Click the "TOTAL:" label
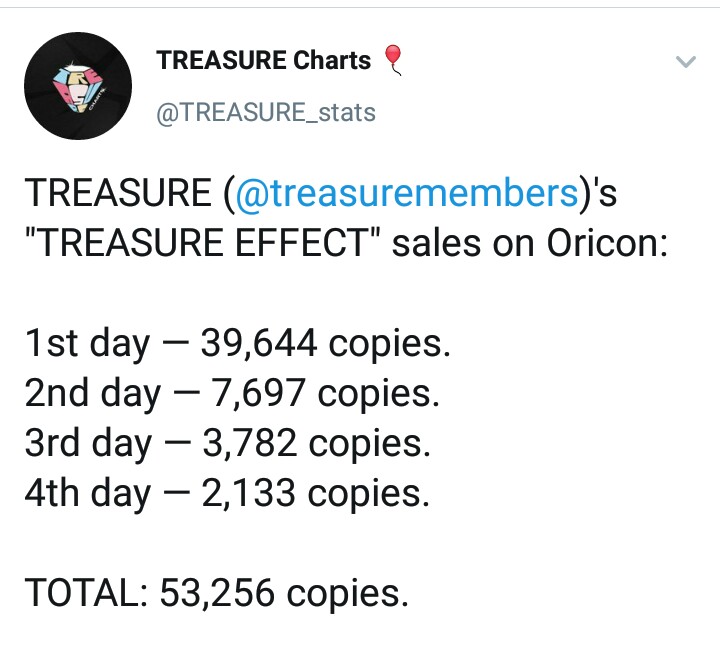This screenshot has height=646, width=720. point(86,594)
